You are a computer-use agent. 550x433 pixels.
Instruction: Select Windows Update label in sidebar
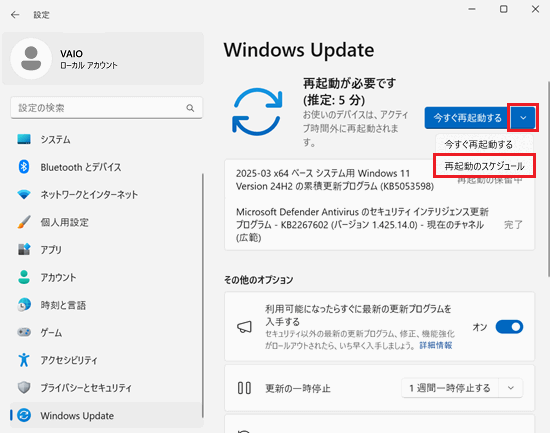tap(77, 416)
